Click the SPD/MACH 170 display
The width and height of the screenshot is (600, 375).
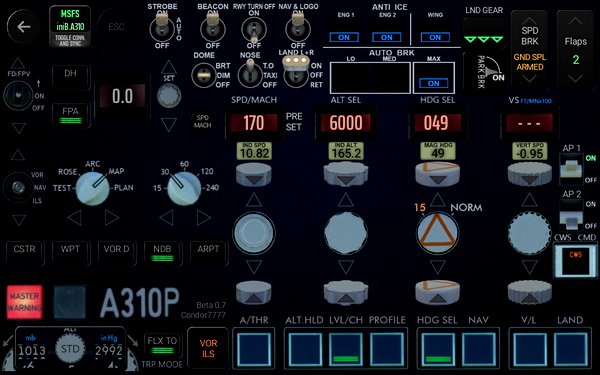[x=254, y=123]
